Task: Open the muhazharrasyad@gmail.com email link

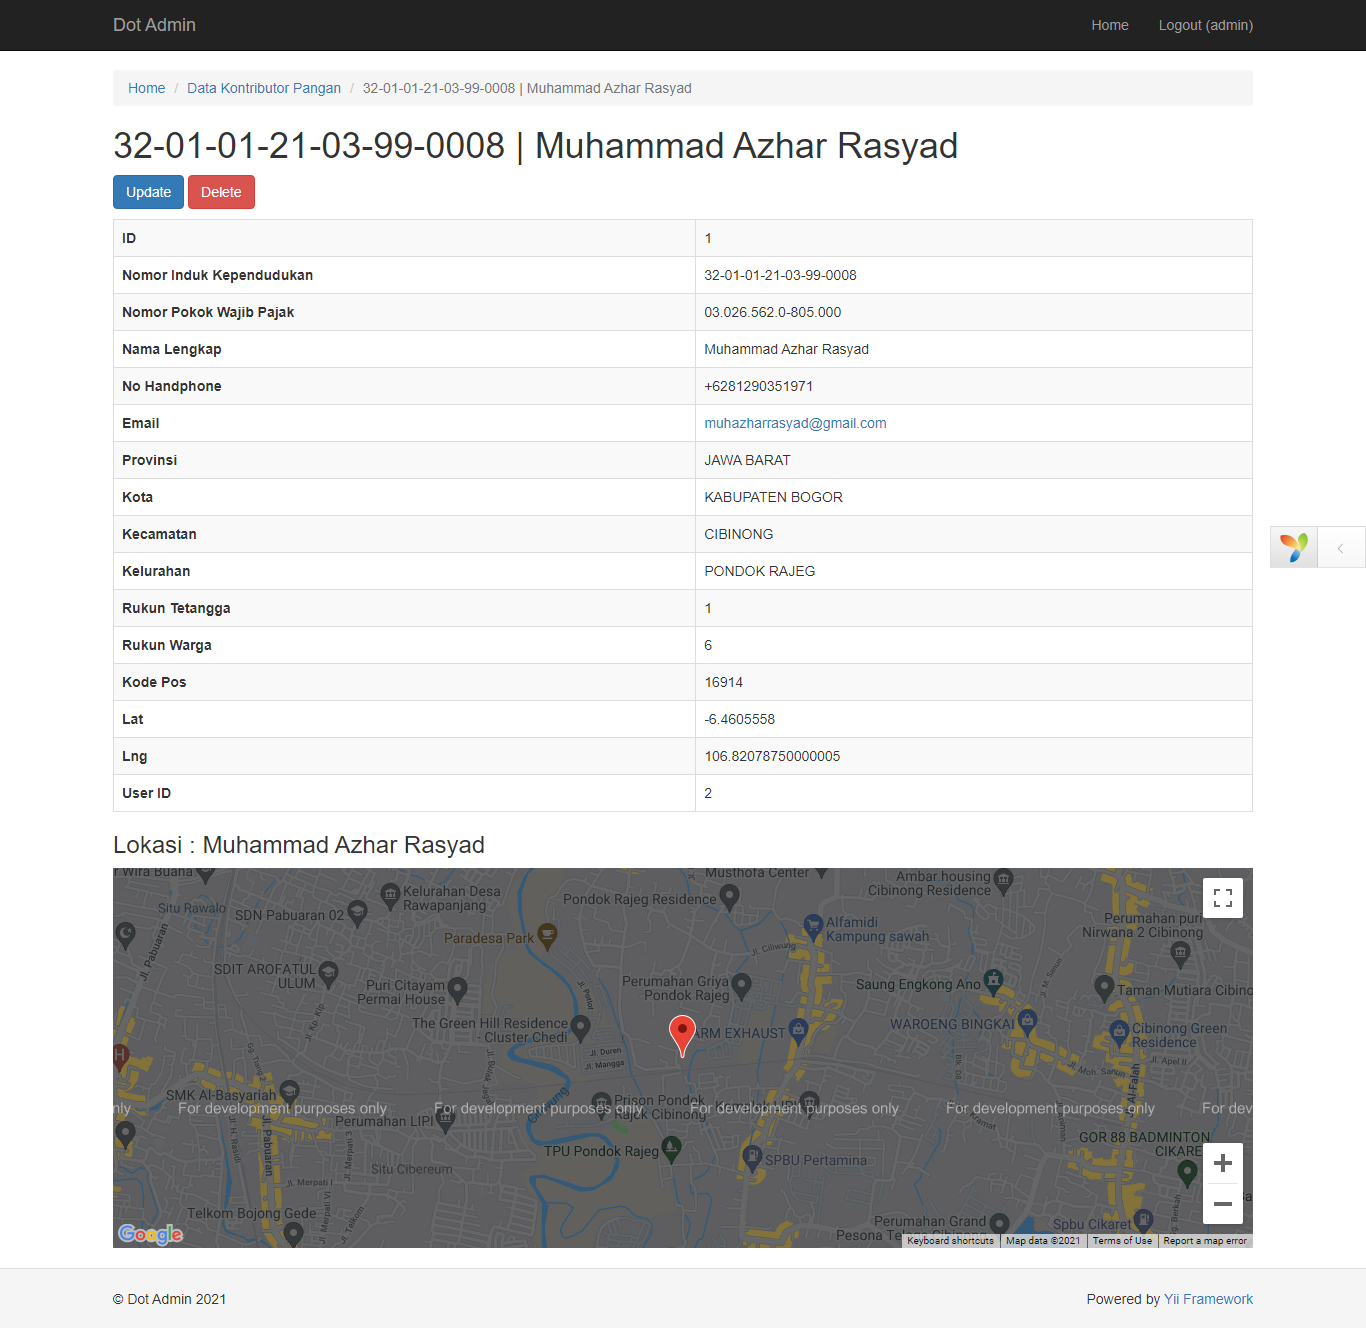Action: point(795,423)
